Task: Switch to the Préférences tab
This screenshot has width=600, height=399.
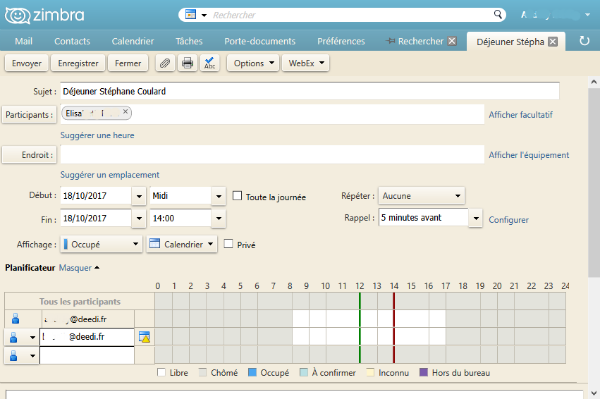Action: [x=341, y=41]
